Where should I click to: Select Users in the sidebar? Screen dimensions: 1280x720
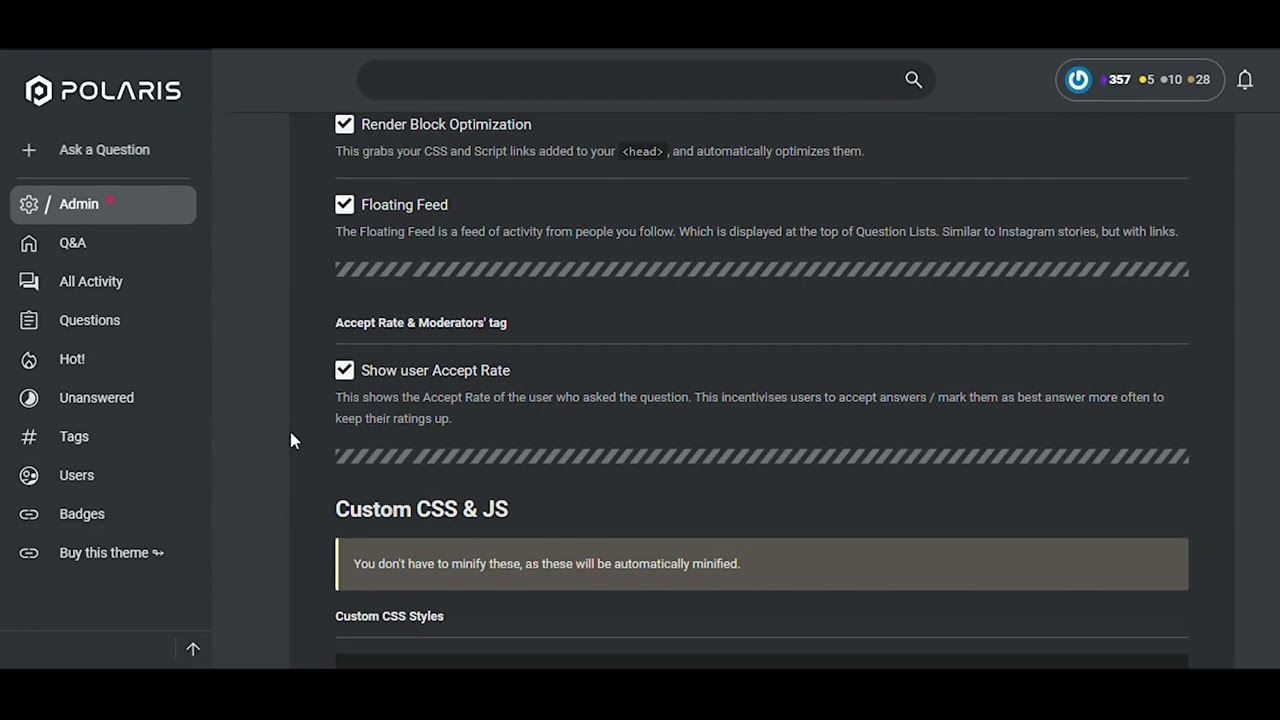(76, 475)
